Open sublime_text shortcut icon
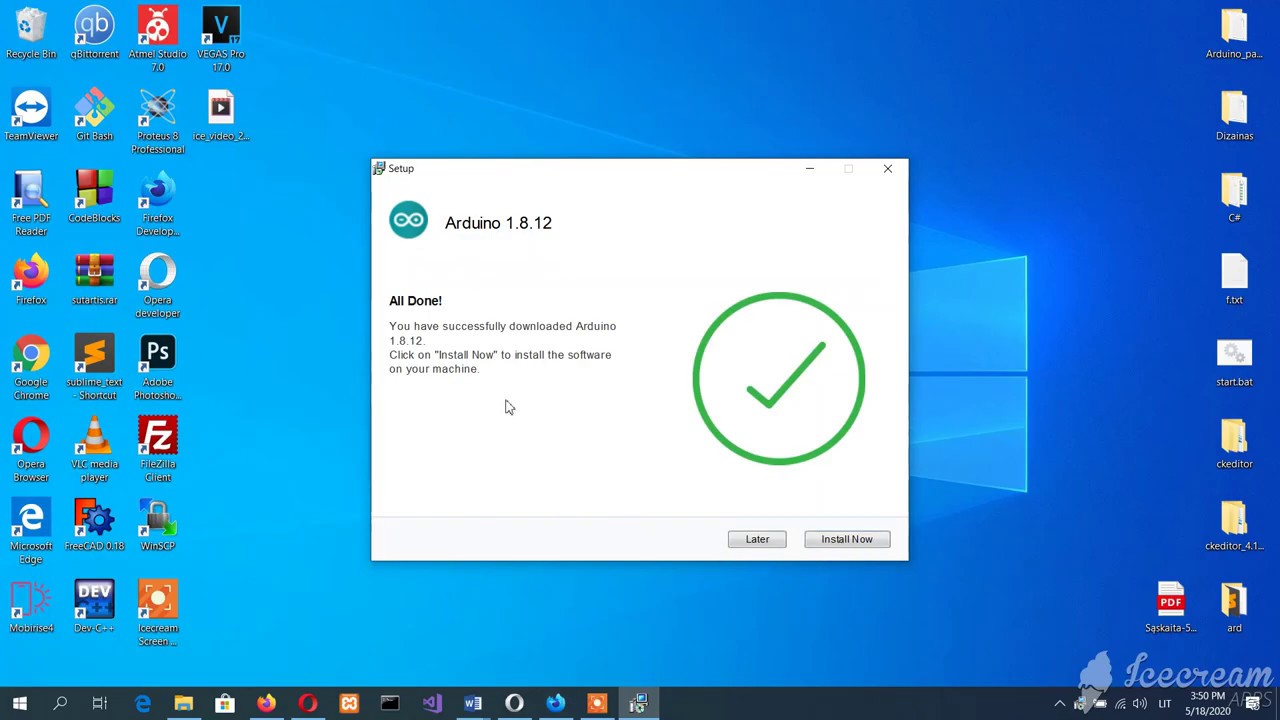The width and height of the screenshot is (1280, 720). [x=94, y=368]
